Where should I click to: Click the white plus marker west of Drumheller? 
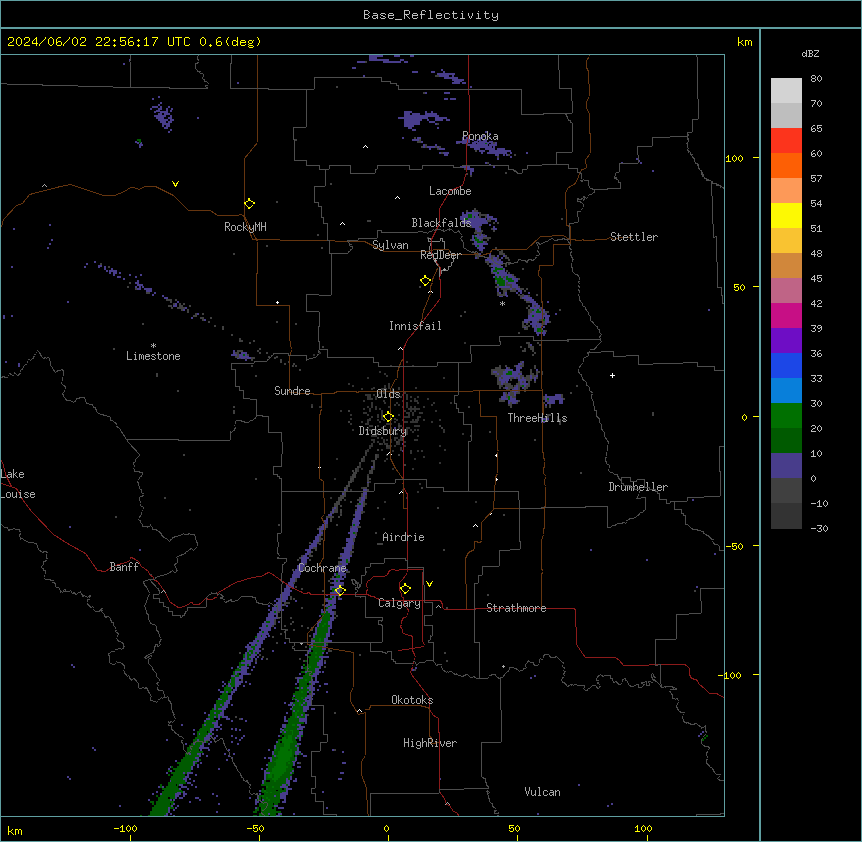click(612, 375)
